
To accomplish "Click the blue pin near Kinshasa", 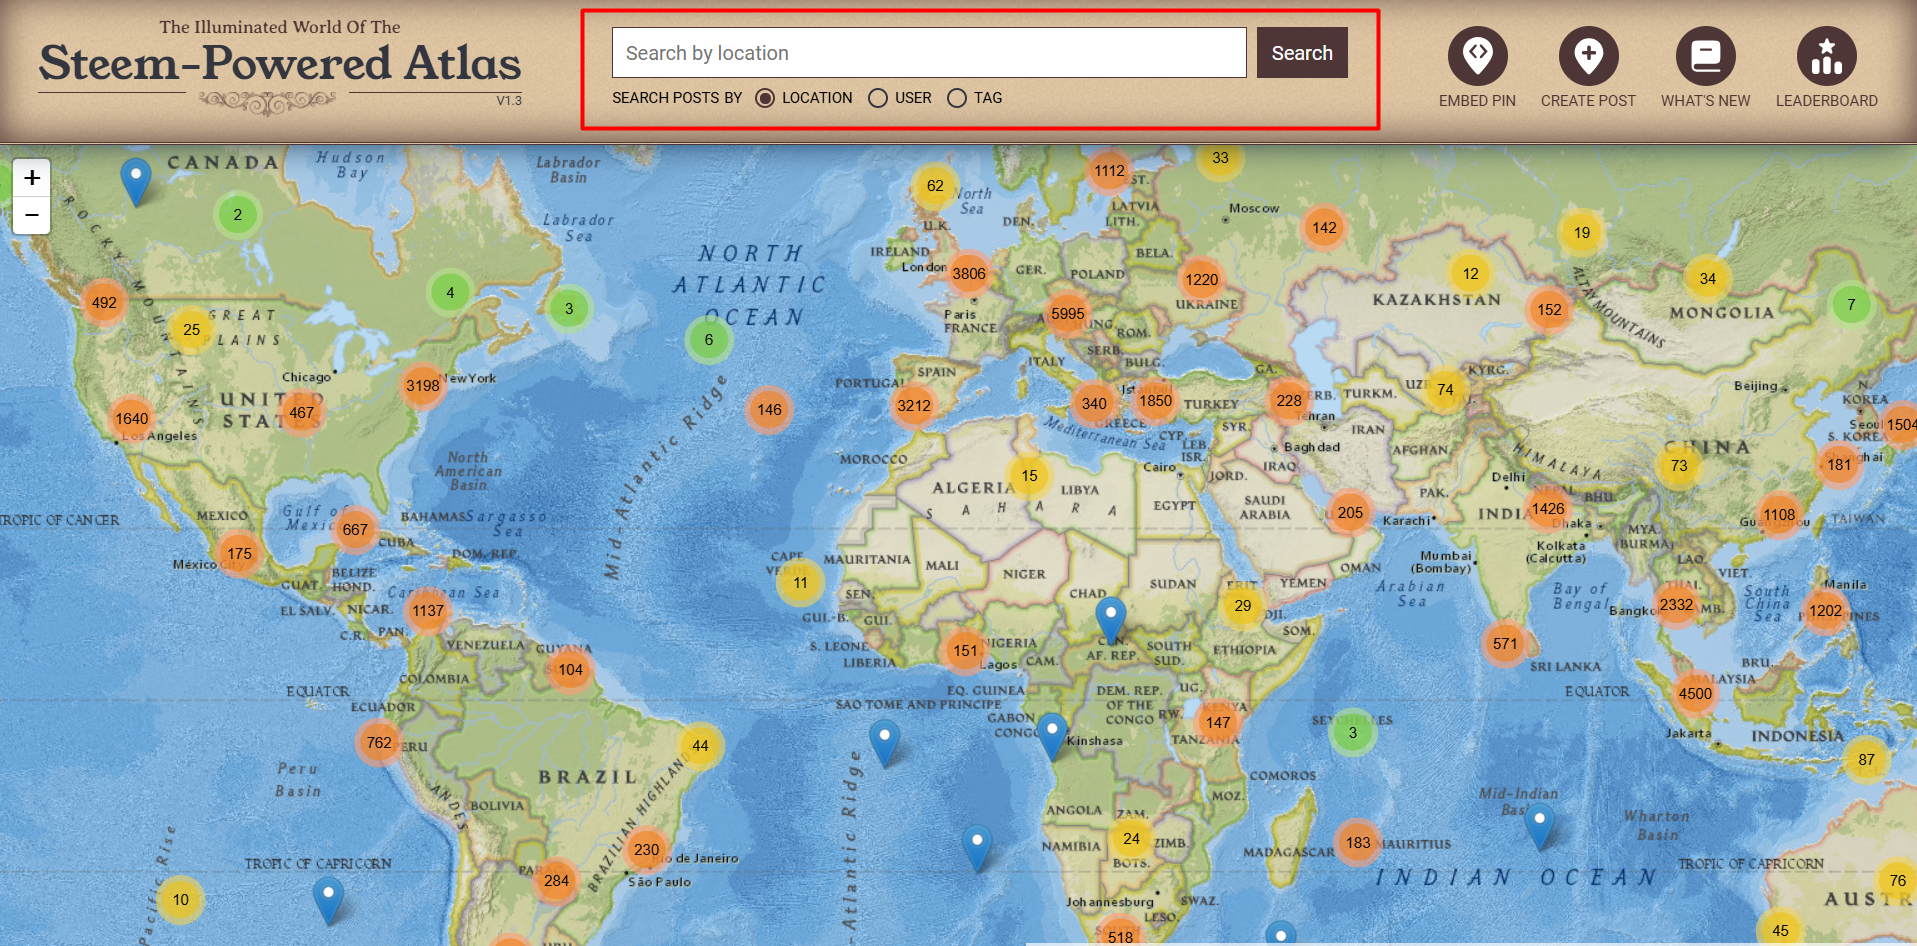I will (x=1052, y=736).
